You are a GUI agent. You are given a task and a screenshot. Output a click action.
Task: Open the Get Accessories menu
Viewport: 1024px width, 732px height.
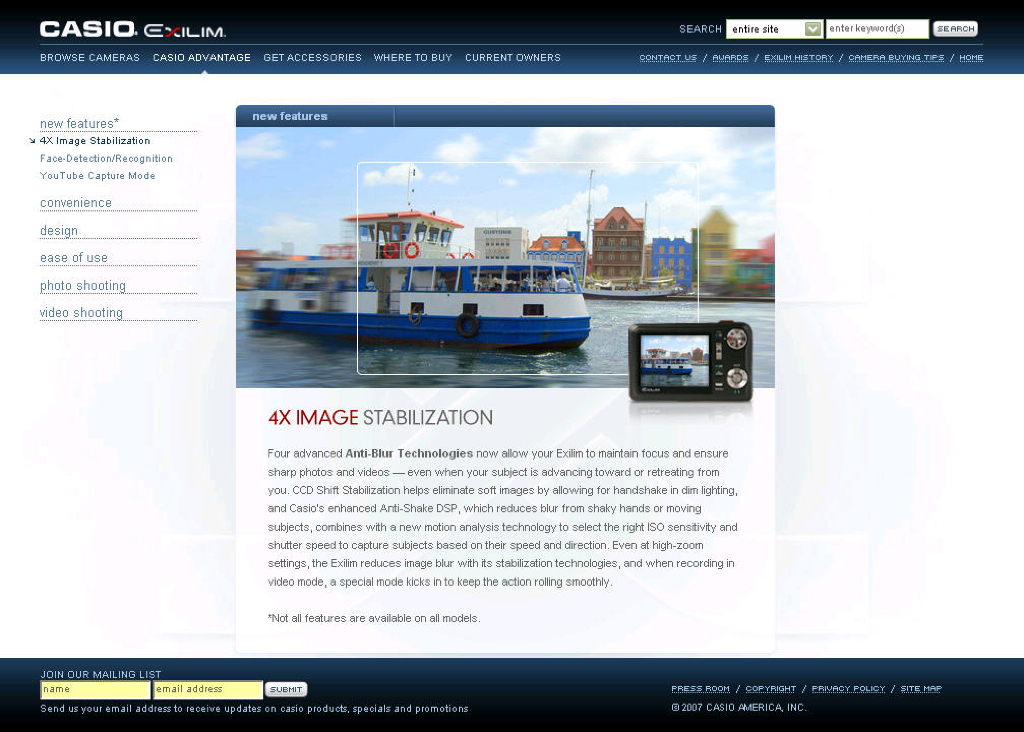312,57
